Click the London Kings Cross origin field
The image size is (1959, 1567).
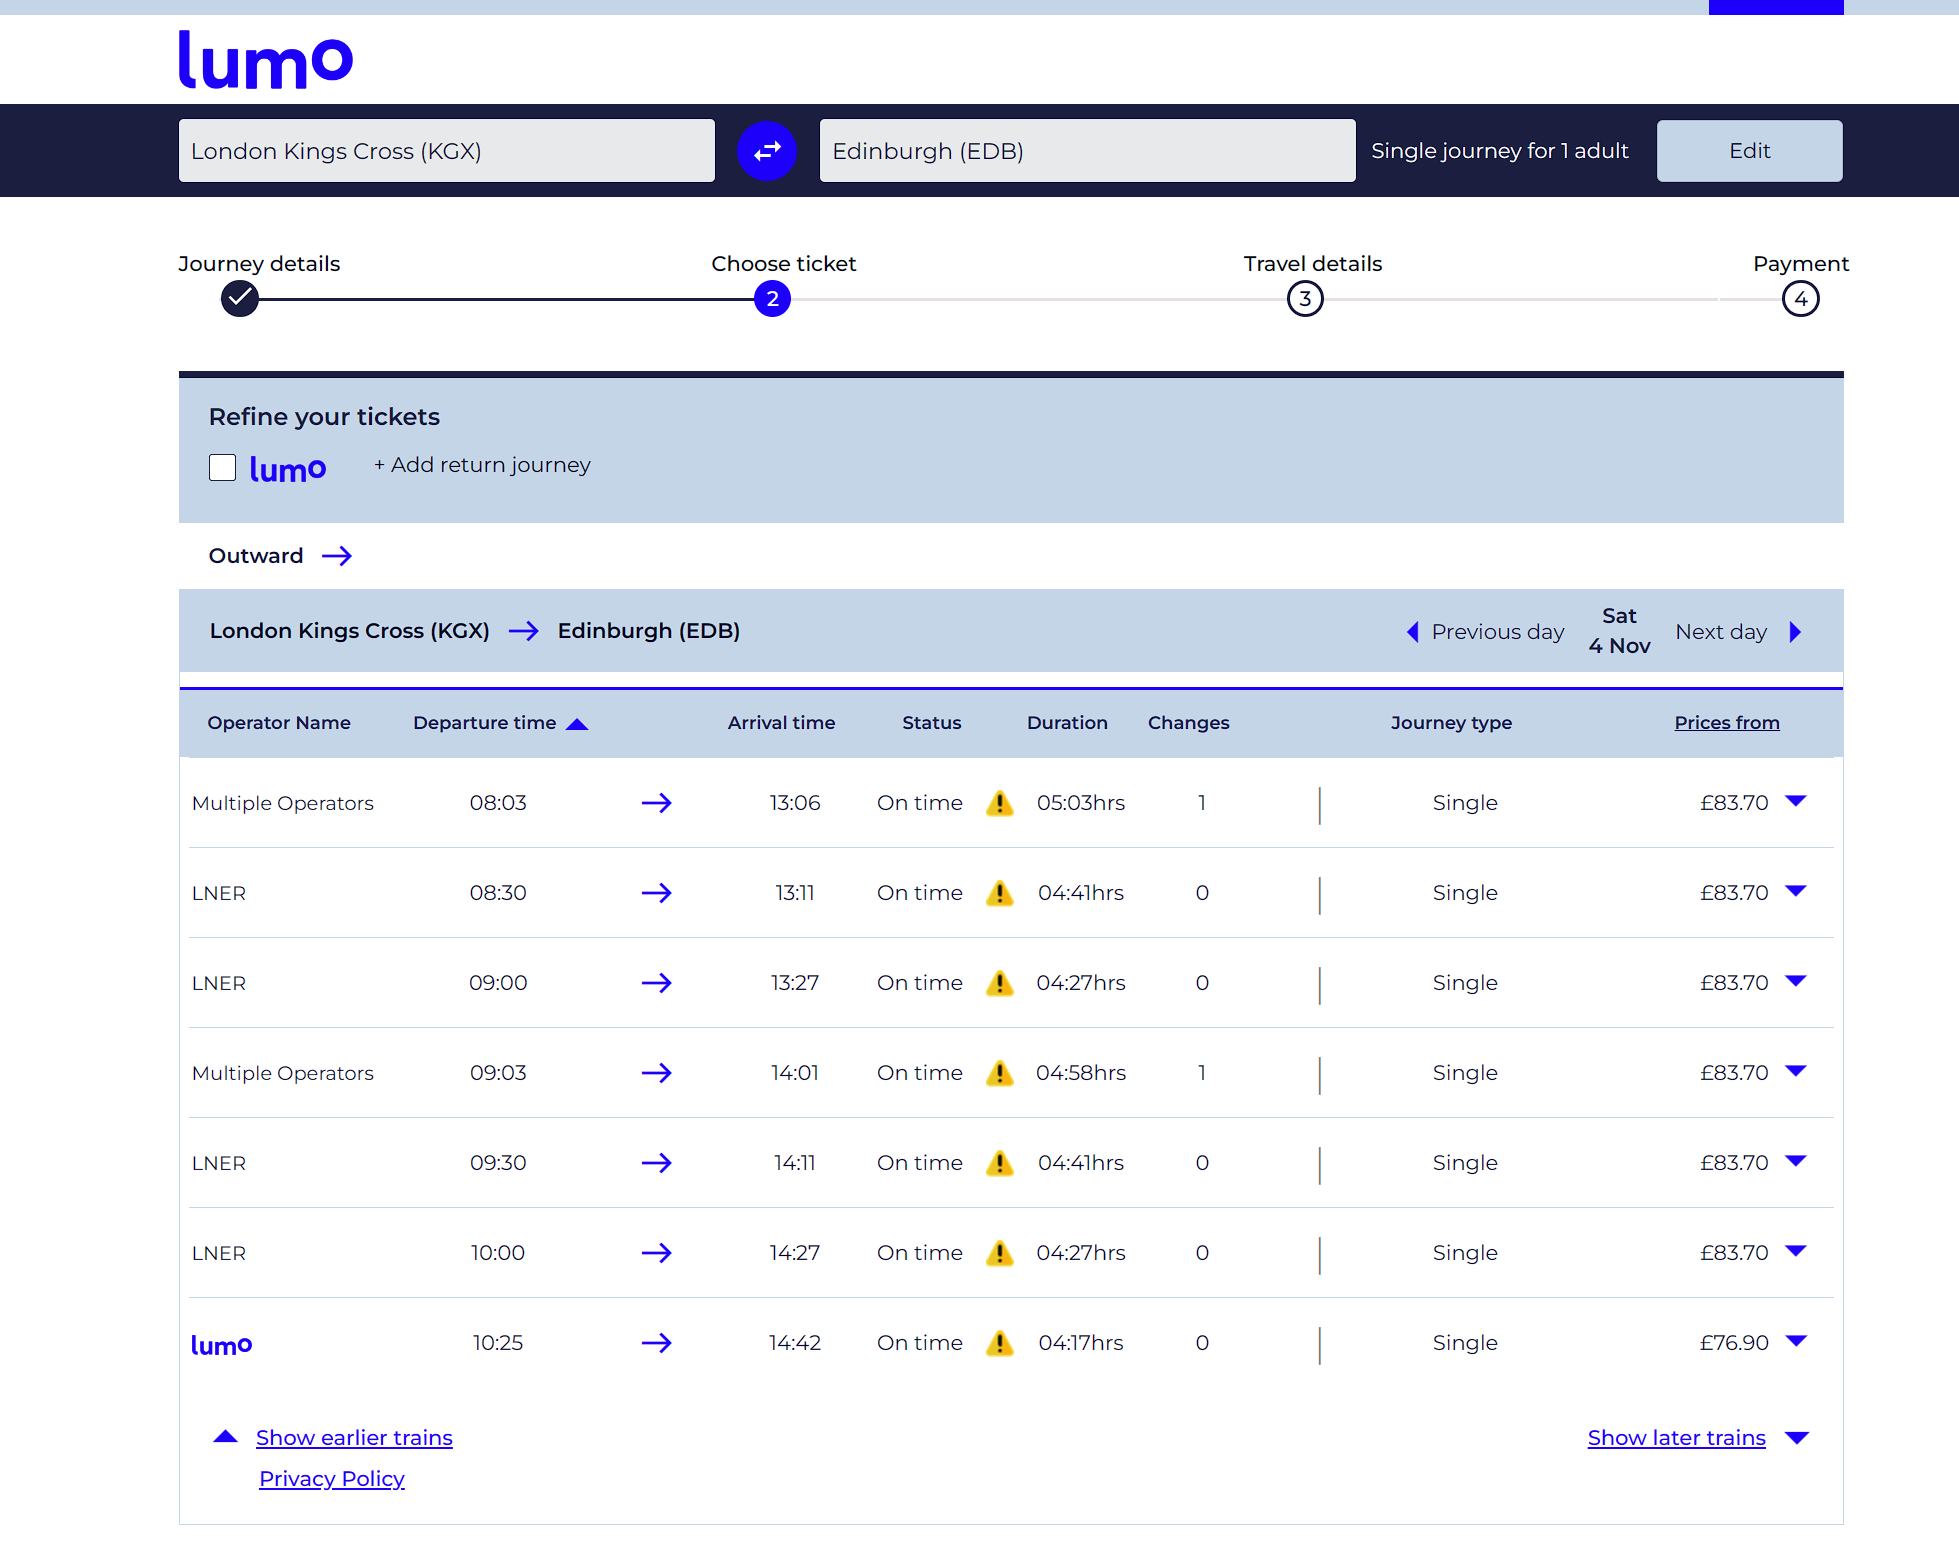point(447,151)
